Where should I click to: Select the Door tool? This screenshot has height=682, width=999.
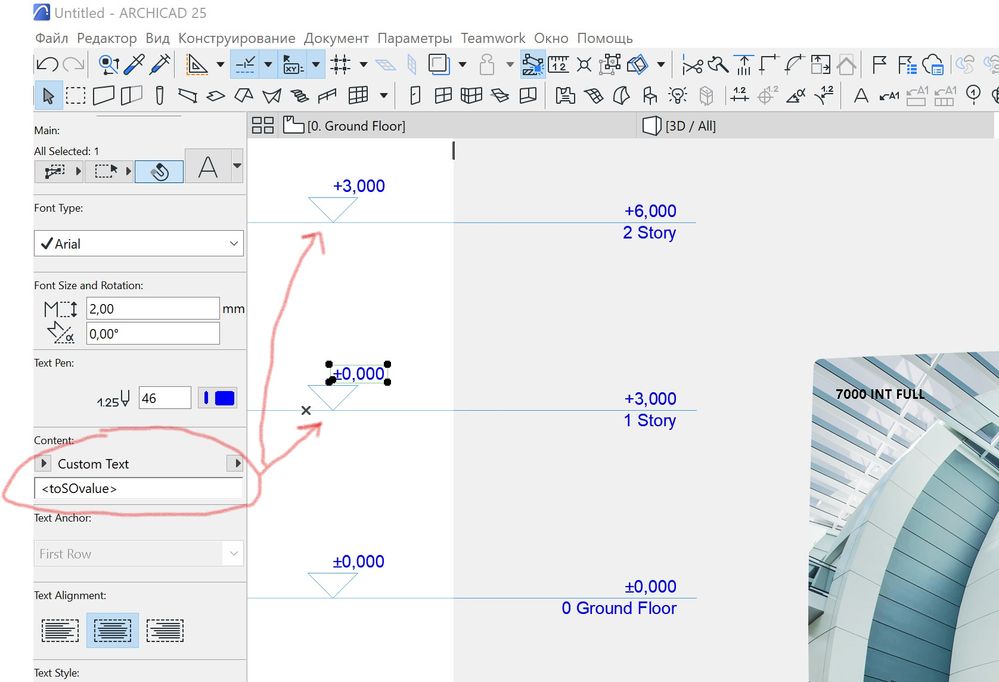pyautogui.click(x=415, y=96)
